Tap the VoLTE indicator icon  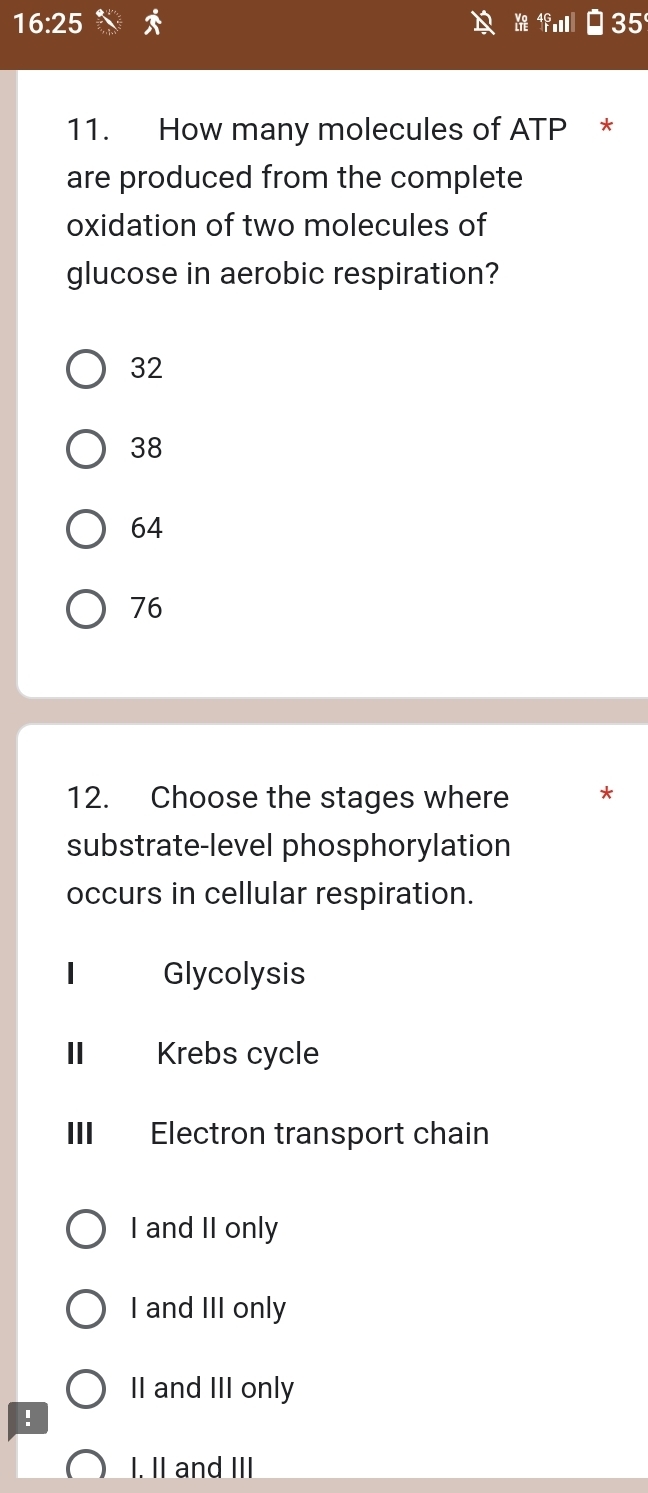(x=521, y=22)
